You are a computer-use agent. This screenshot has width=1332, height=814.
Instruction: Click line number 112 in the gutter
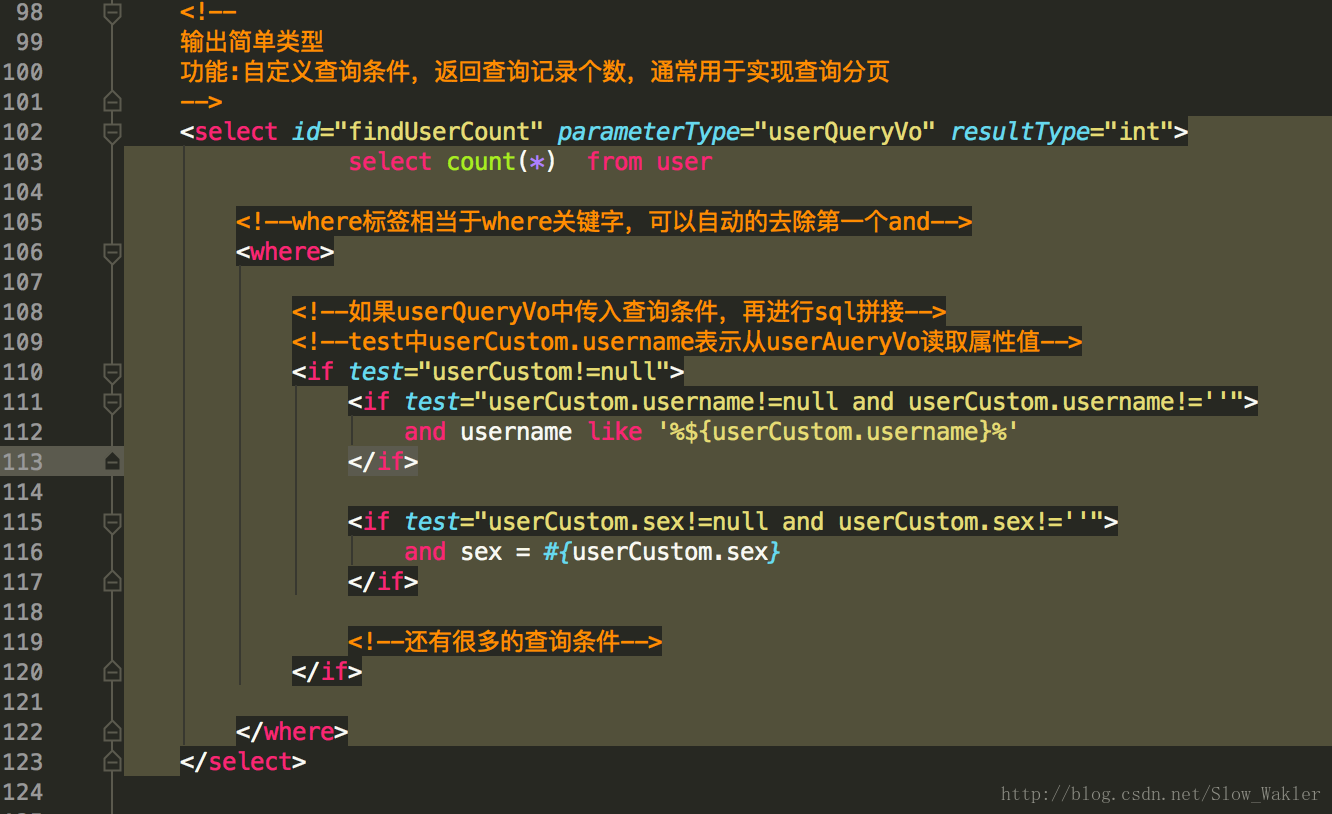[23, 432]
